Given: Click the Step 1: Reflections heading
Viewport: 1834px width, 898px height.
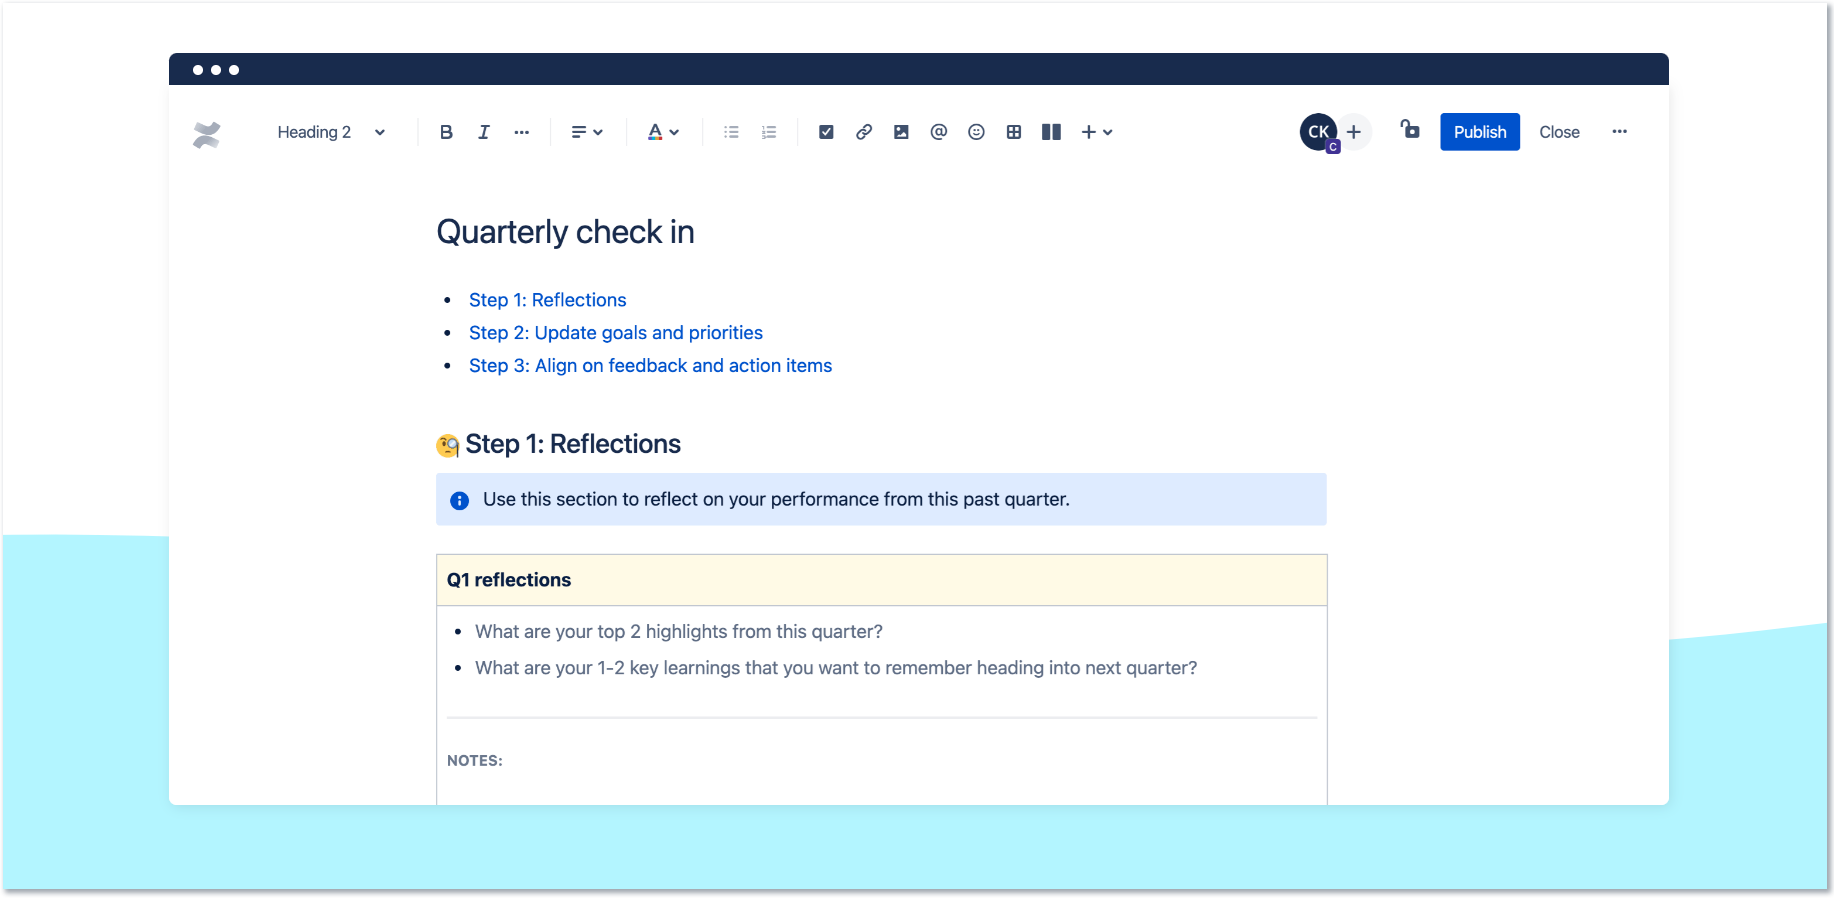Looking at the screenshot, I should pyautogui.click(x=573, y=444).
